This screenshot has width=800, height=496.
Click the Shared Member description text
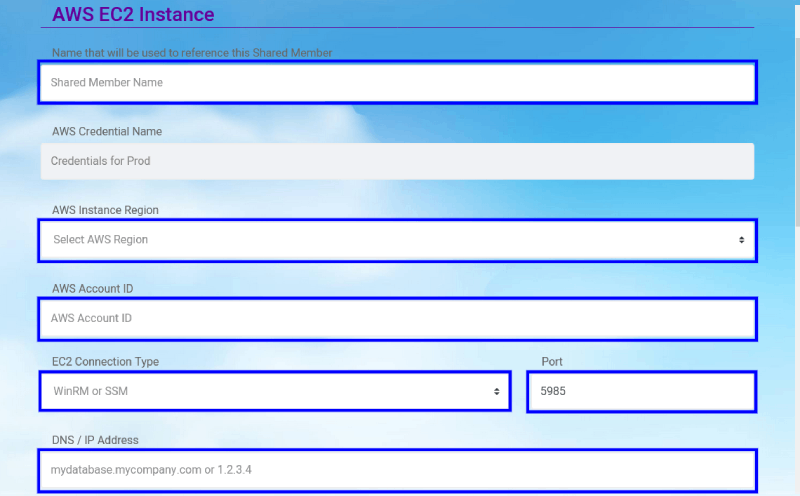click(192, 53)
